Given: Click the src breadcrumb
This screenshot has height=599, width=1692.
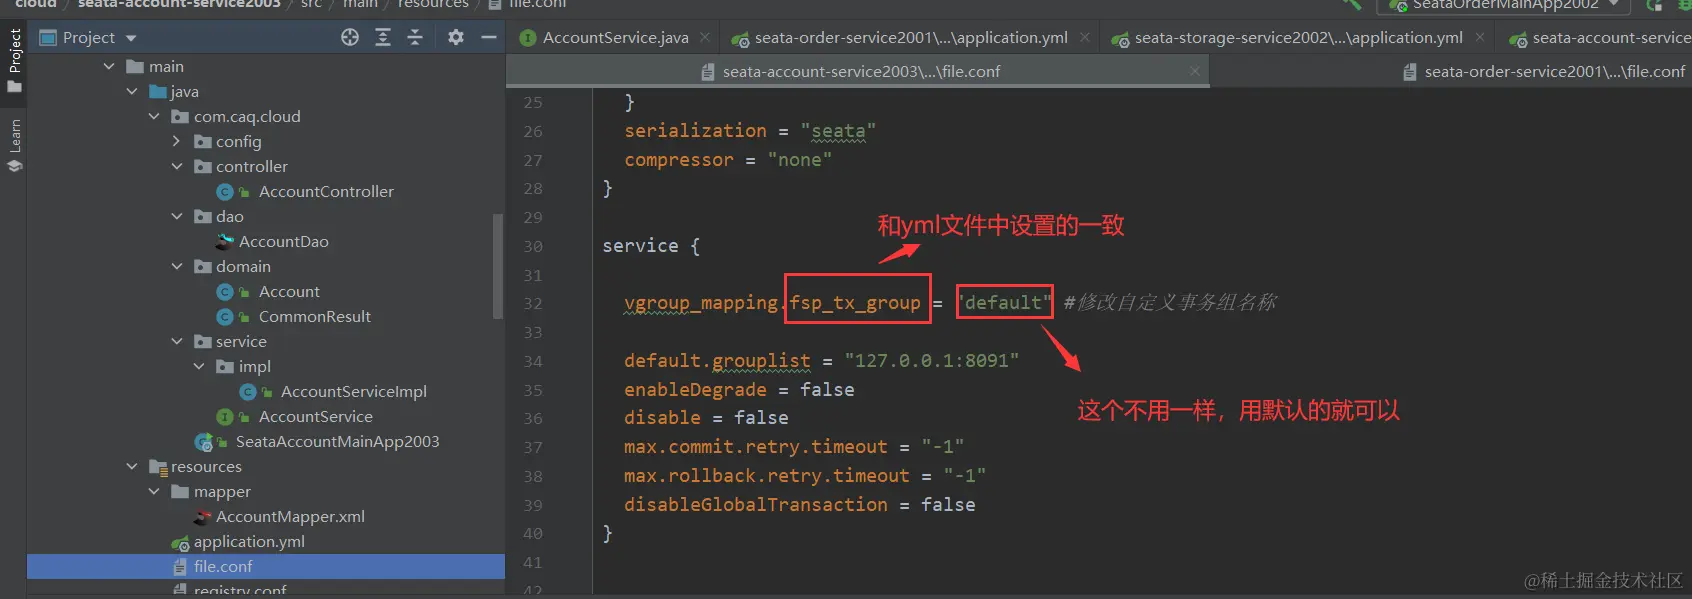Looking at the screenshot, I should click(x=311, y=4).
